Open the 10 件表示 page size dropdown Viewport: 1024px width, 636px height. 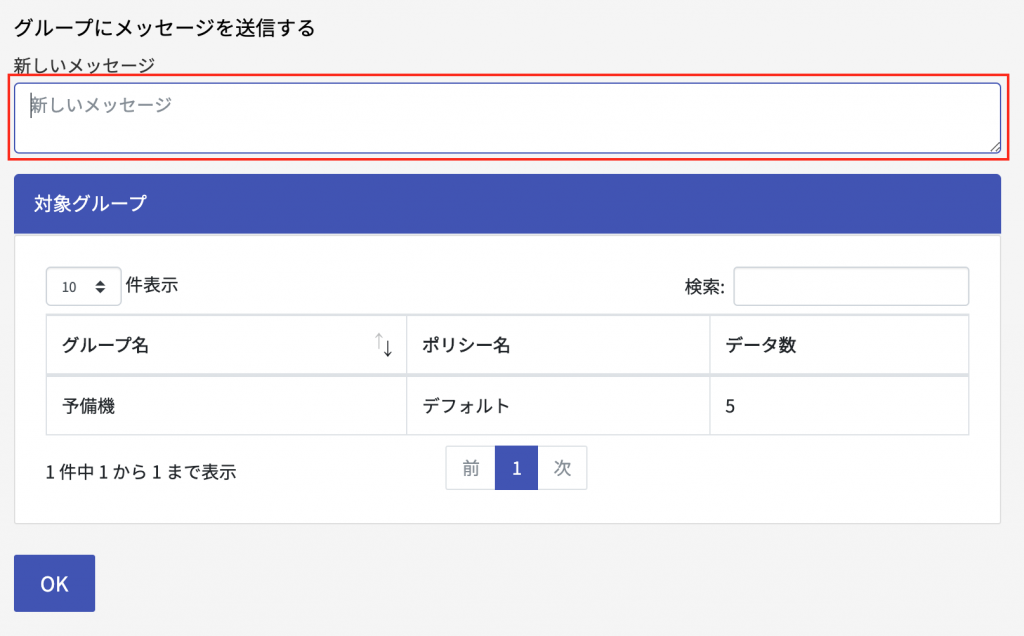tap(83, 286)
